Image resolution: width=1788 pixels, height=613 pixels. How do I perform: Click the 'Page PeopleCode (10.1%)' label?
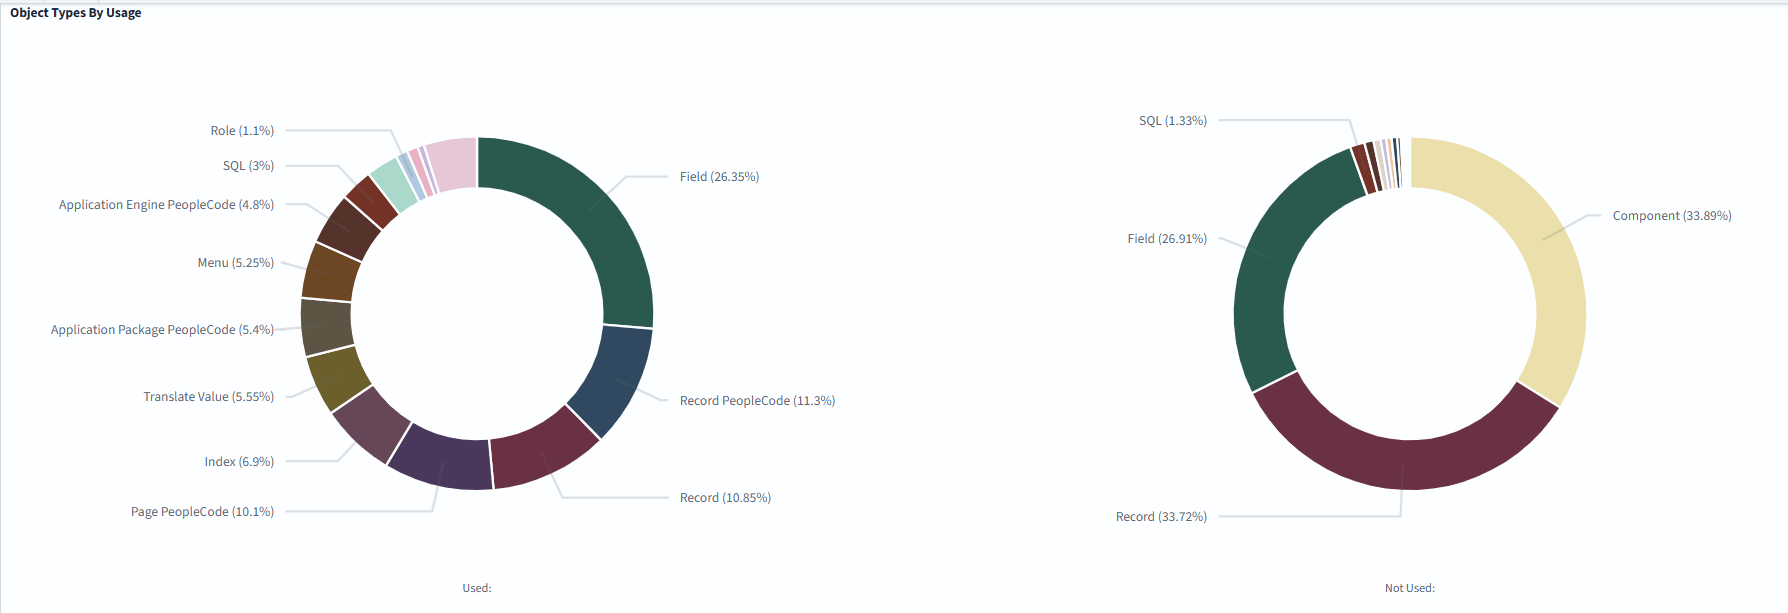[202, 512]
